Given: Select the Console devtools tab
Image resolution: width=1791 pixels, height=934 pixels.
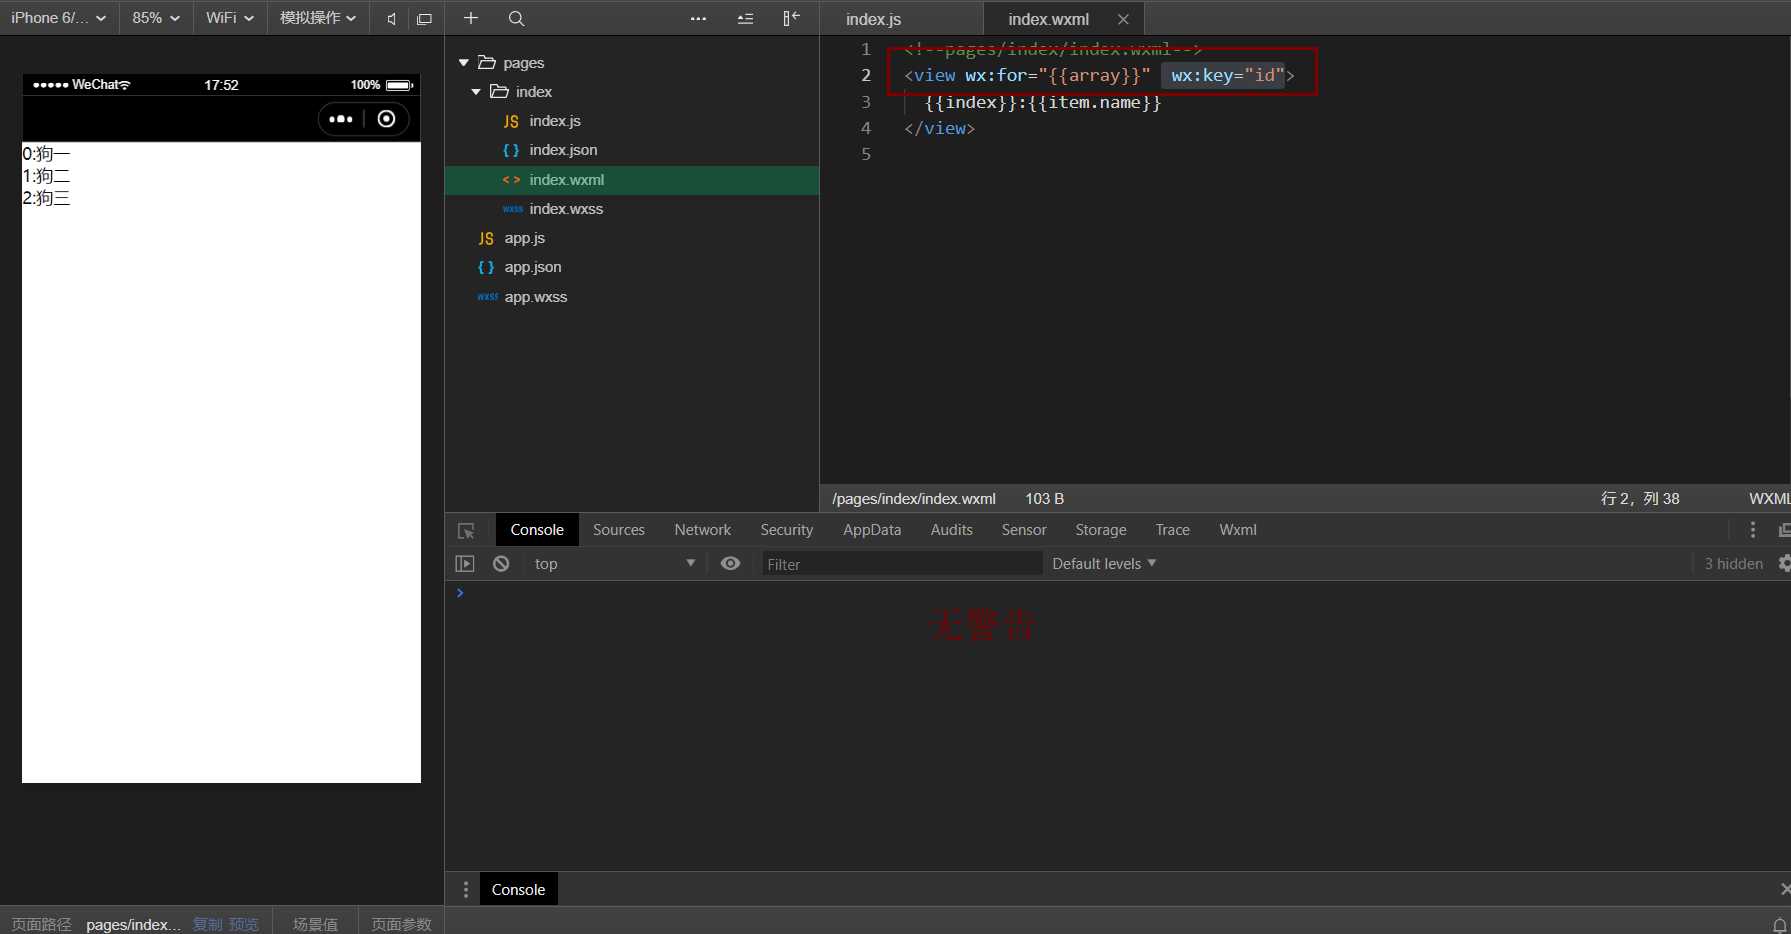Looking at the screenshot, I should coord(537,530).
